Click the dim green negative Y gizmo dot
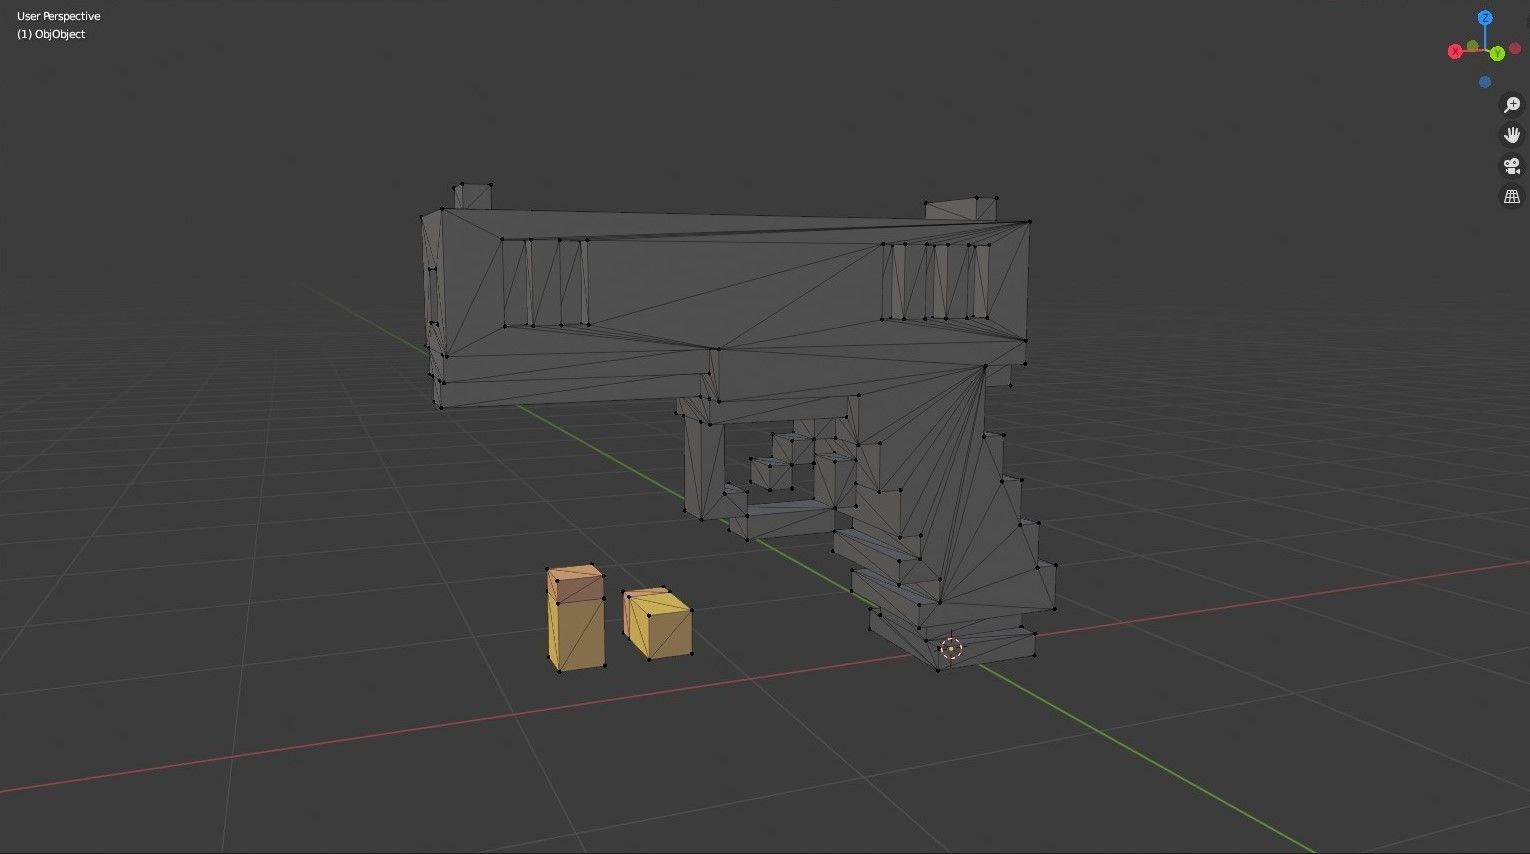1530x854 pixels. [x=1473, y=46]
